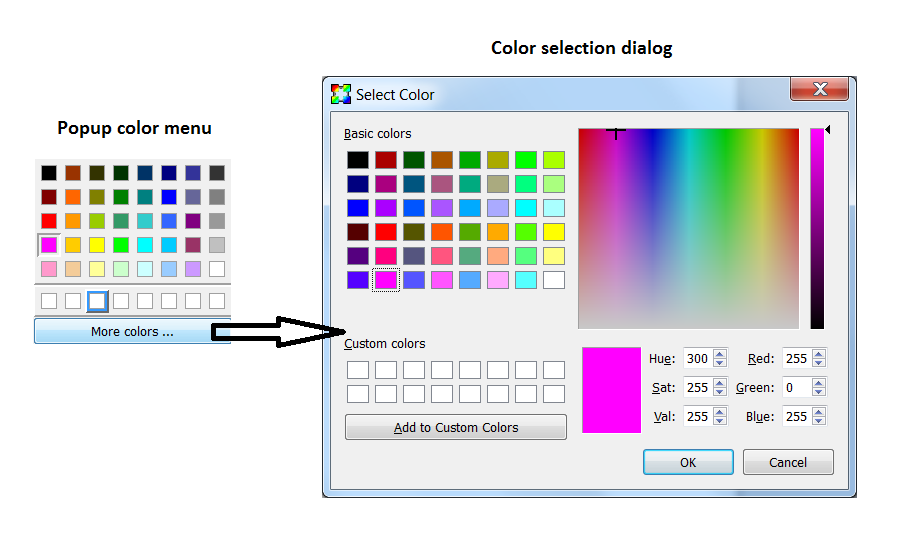Click the Green input field showing 0
898x540 pixels.
point(797,388)
